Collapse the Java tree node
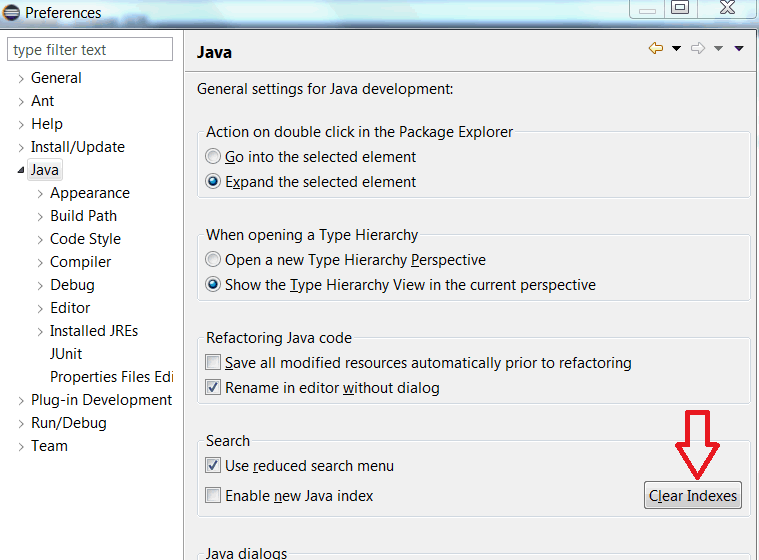Screen dimensions: 759x560 21,170
